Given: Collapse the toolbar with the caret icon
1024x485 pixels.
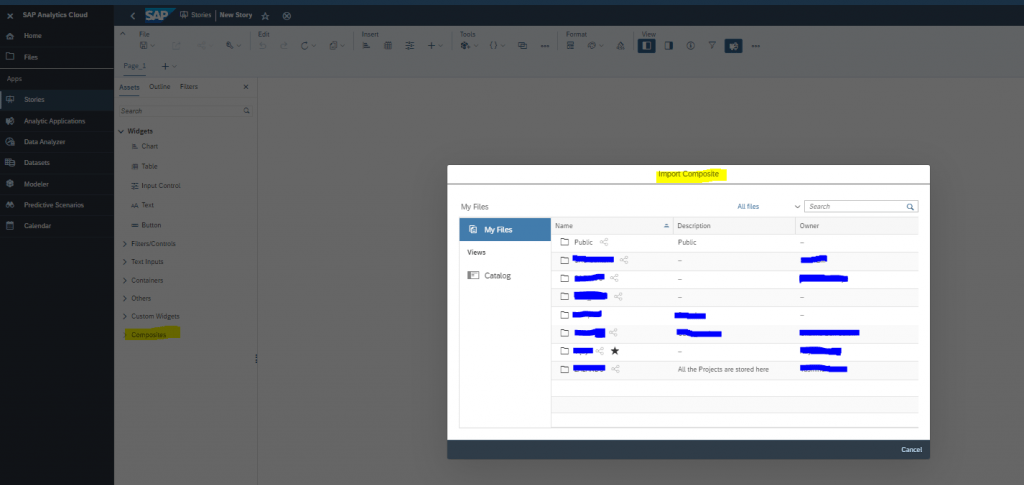Looking at the screenshot, I should coord(122,33).
